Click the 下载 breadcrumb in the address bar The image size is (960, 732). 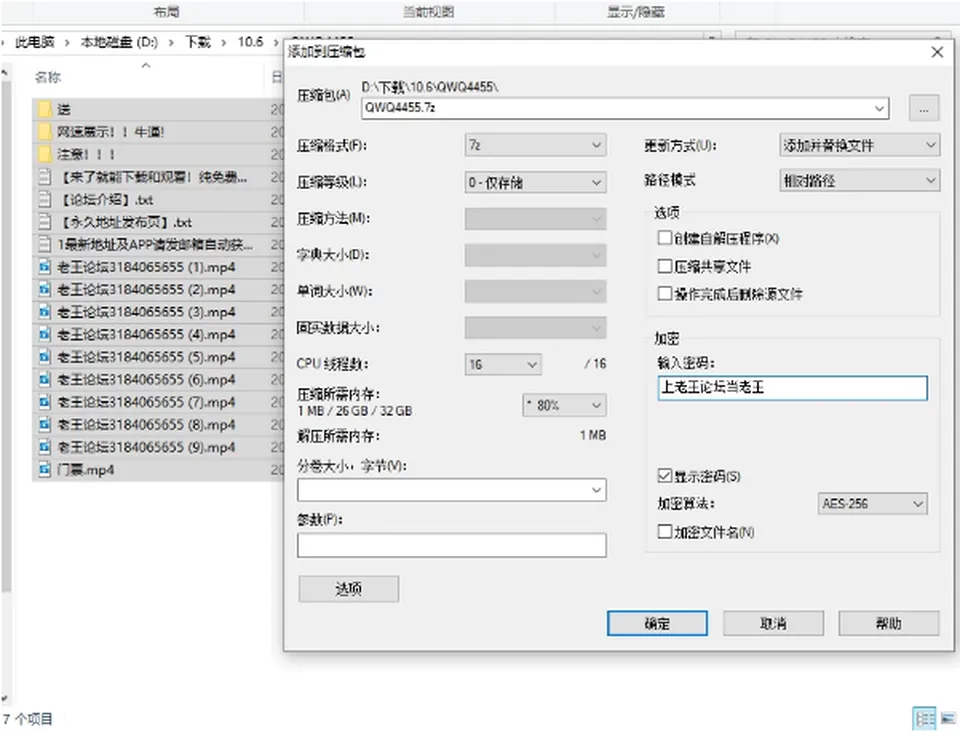pyautogui.click(x=198, y=42)
